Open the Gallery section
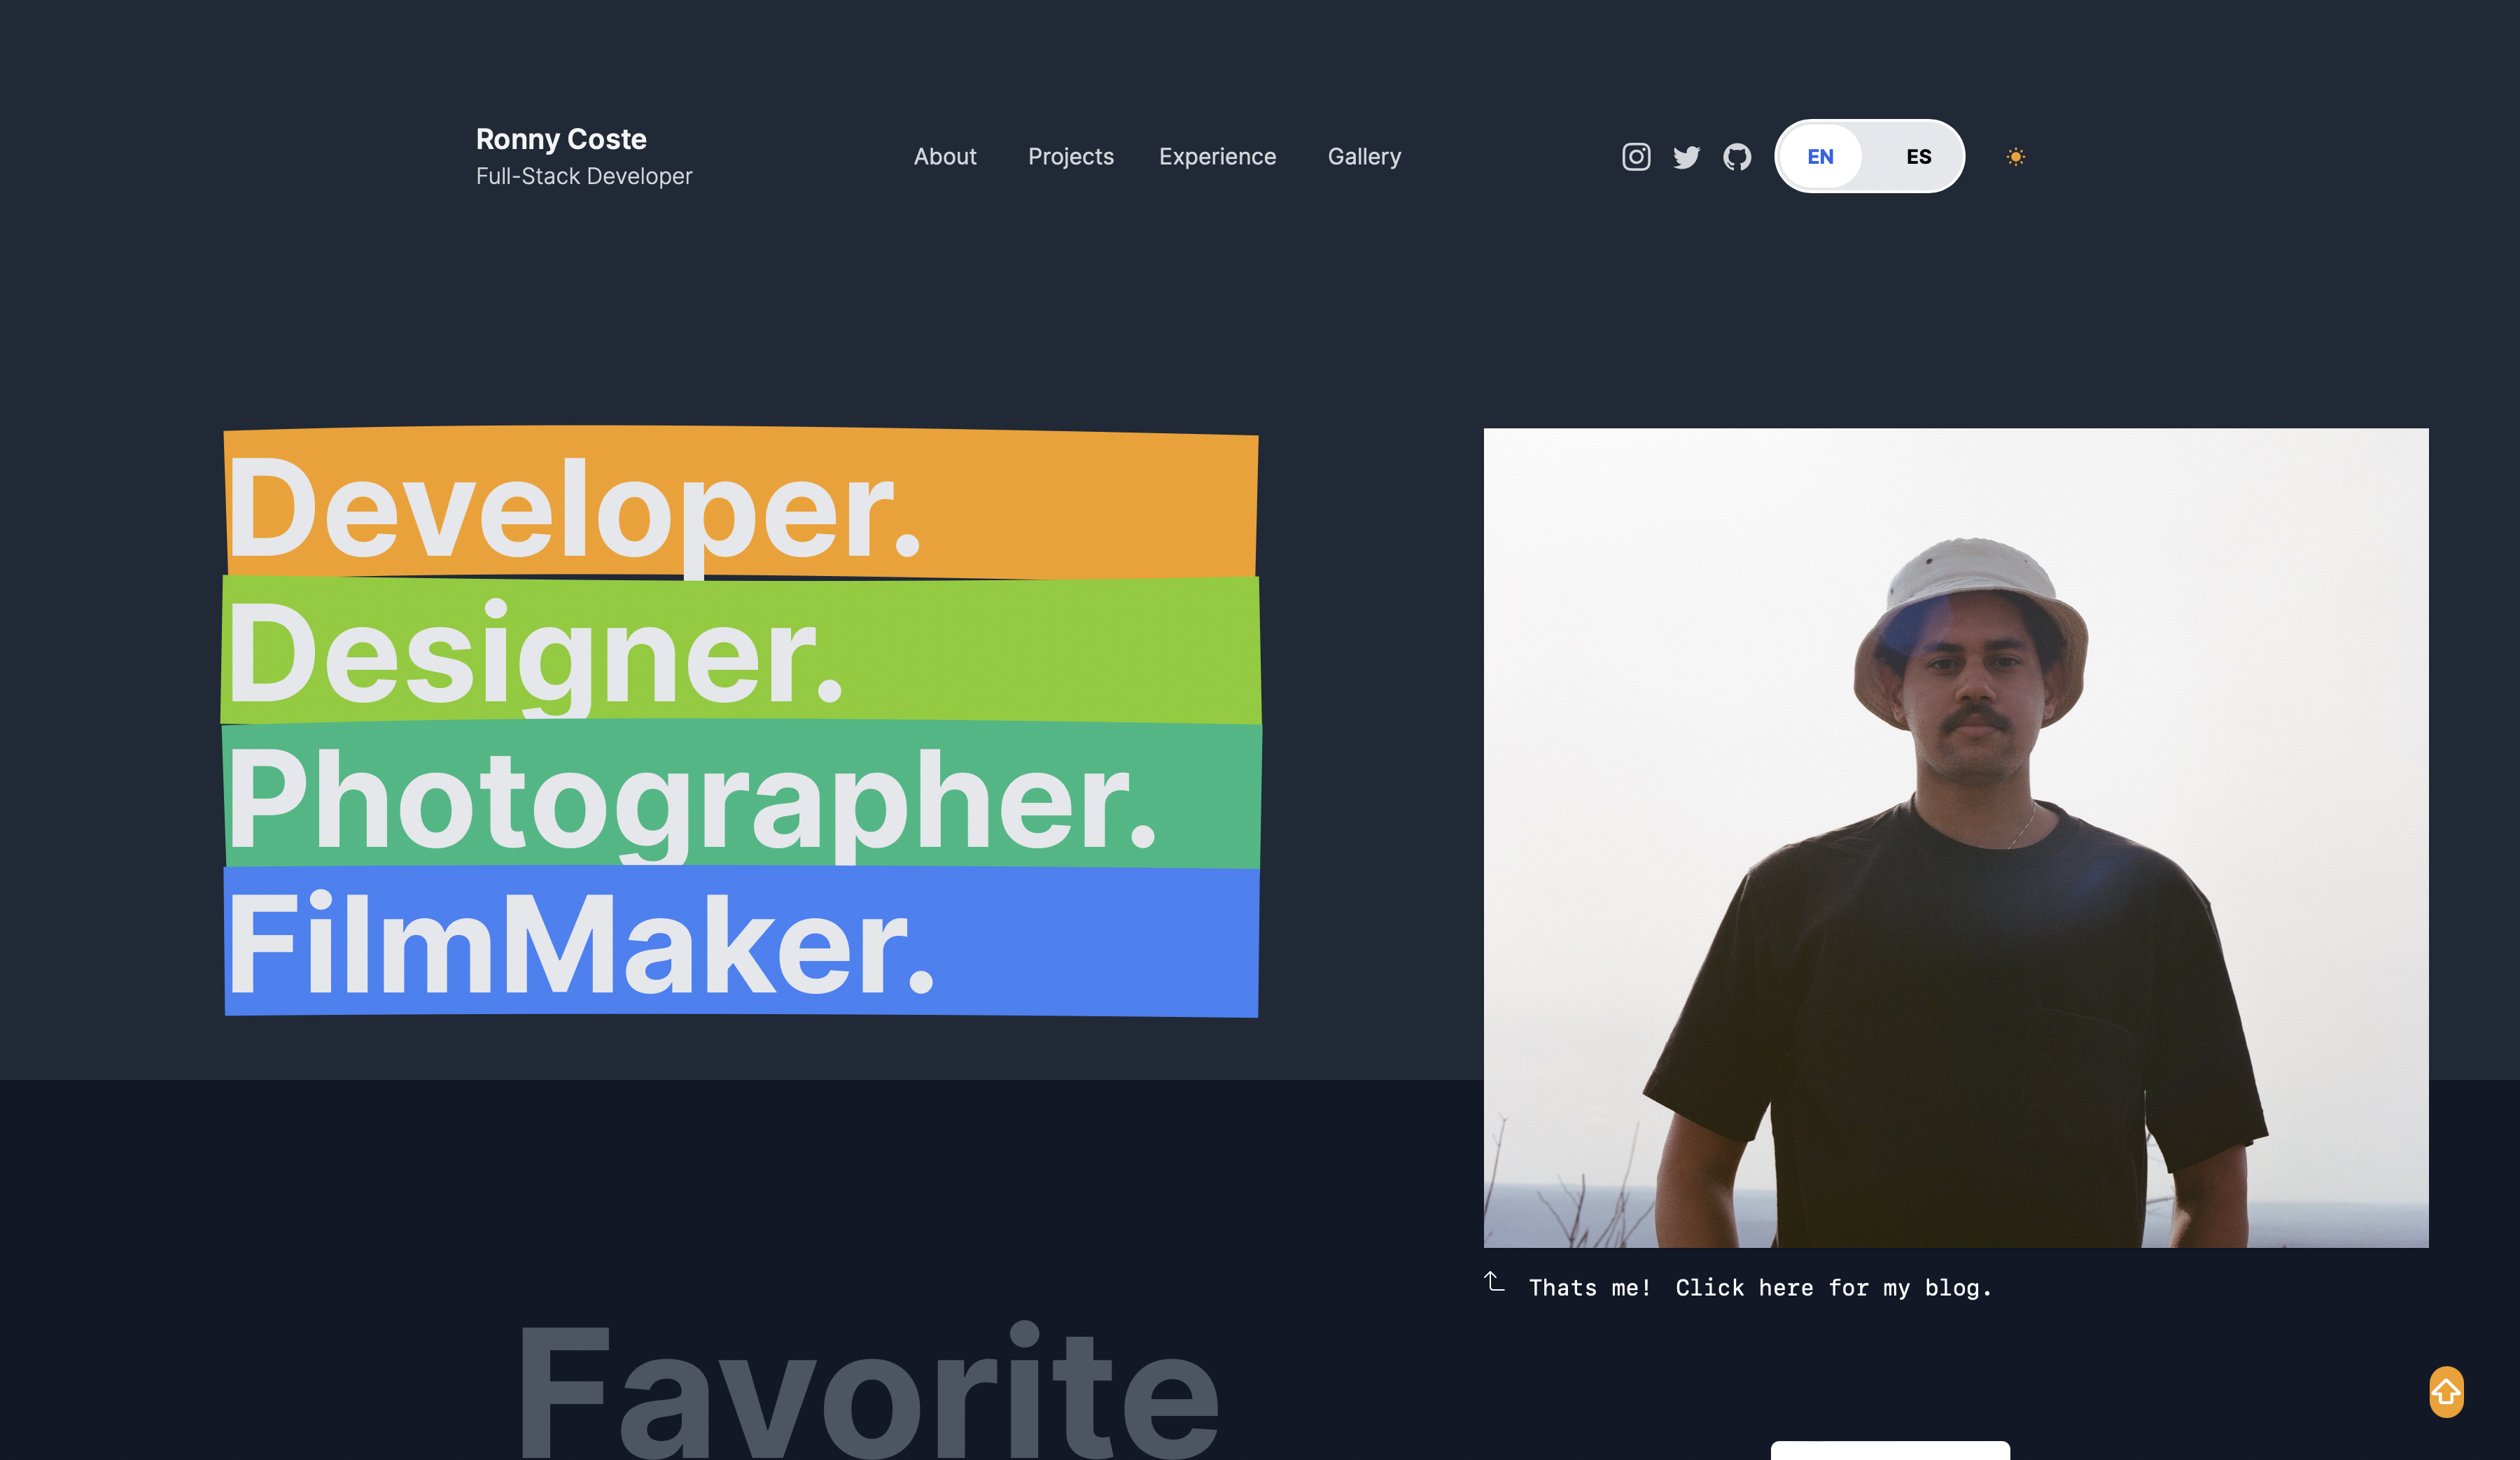Viewport: 2520px width, 1460px height. 1364,156
